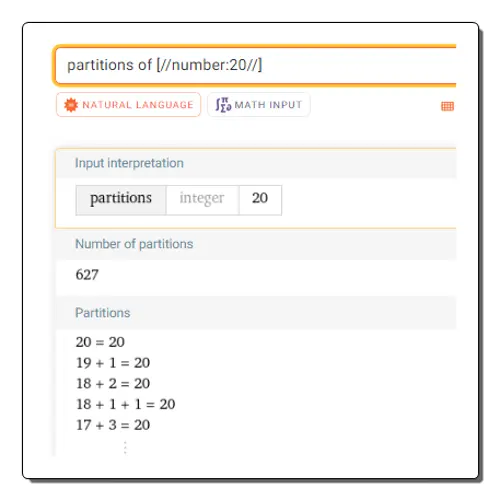Expand the vertical ellipsis for more partitions
This screenshot has width=500, height=500.
[125, 448]
